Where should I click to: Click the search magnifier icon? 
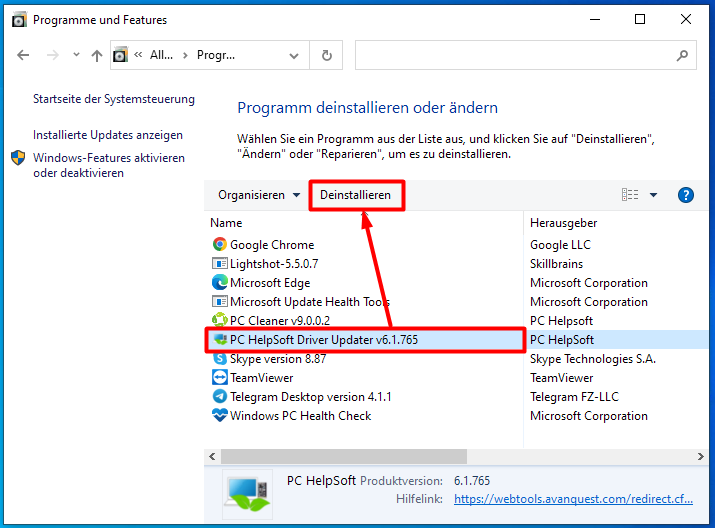click(682, 56)
